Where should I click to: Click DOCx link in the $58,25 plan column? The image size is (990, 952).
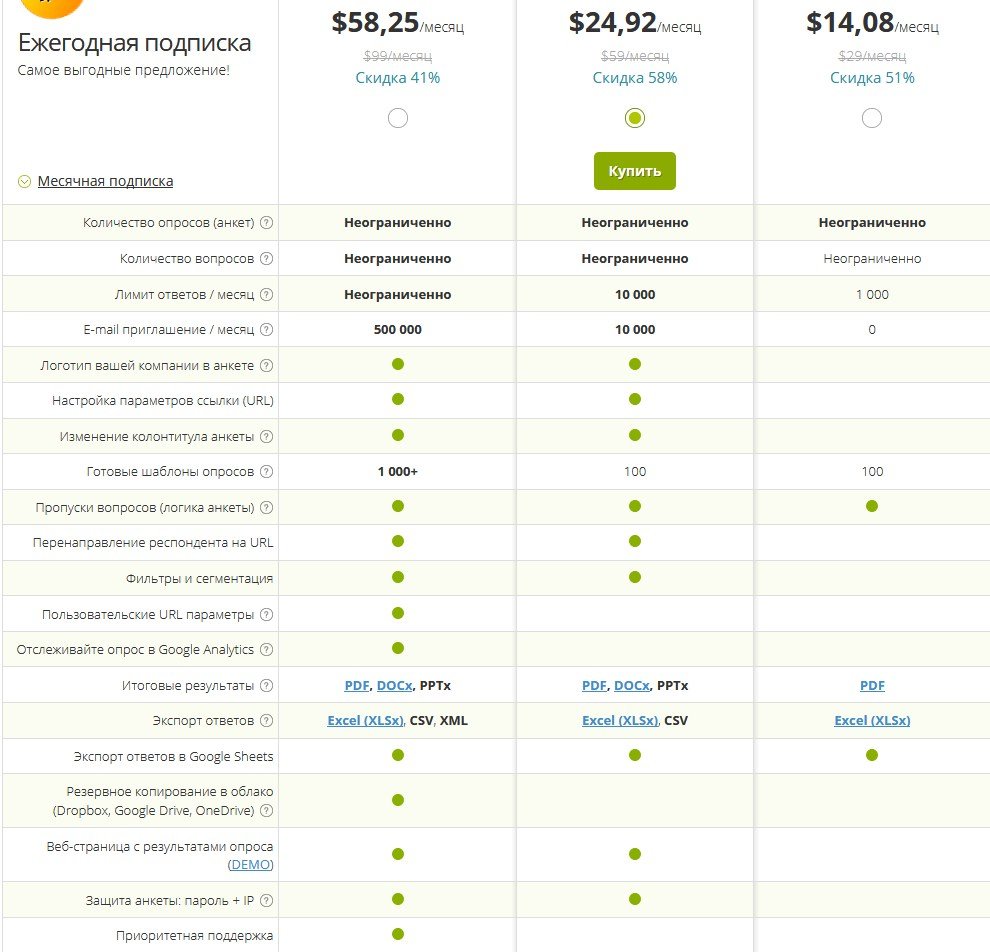click(395, 686)
